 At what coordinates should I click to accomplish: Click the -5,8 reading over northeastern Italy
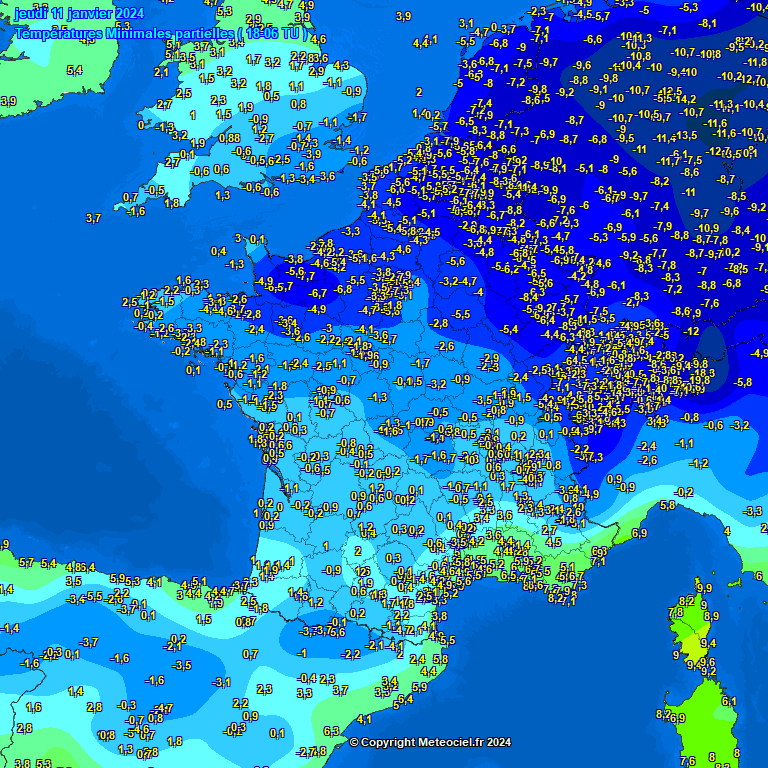pyautogui.click(x=742, y=383)
